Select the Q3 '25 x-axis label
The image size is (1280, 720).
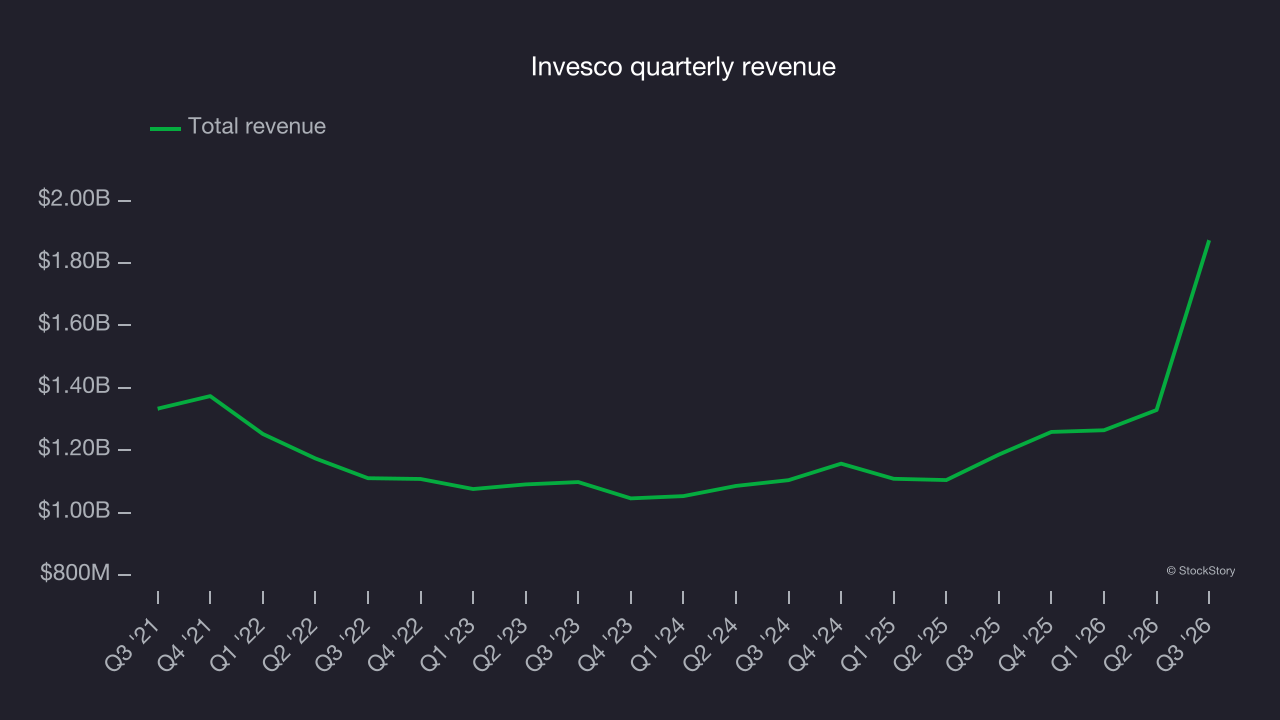pos(973,642)
